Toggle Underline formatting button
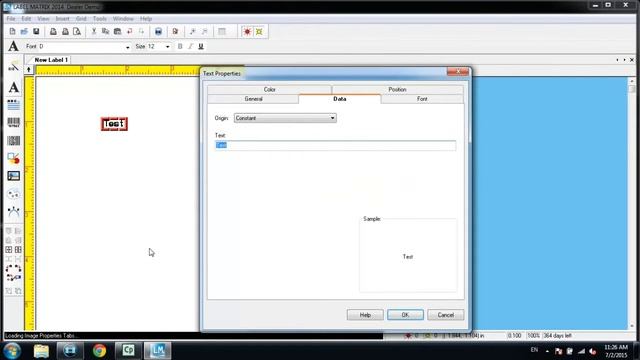 click(x=201, y=47)
